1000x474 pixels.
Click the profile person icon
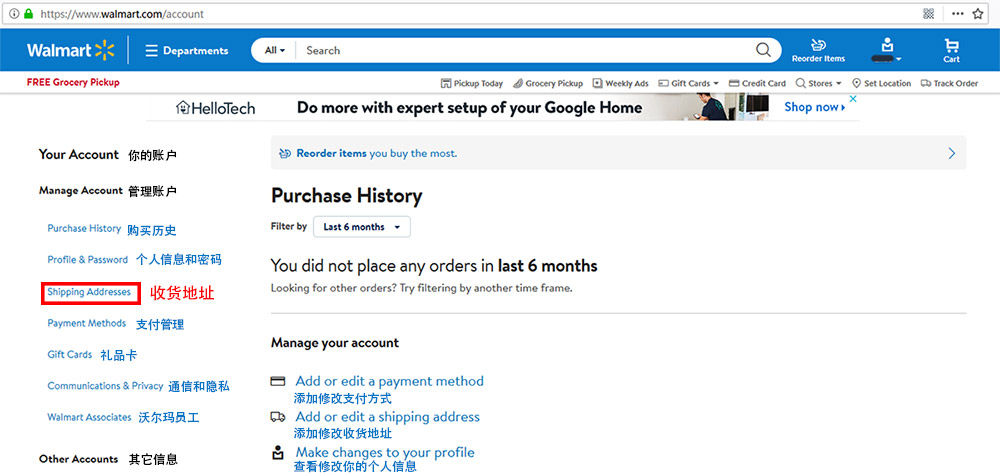pyautogui.click(x=277, y=453)
